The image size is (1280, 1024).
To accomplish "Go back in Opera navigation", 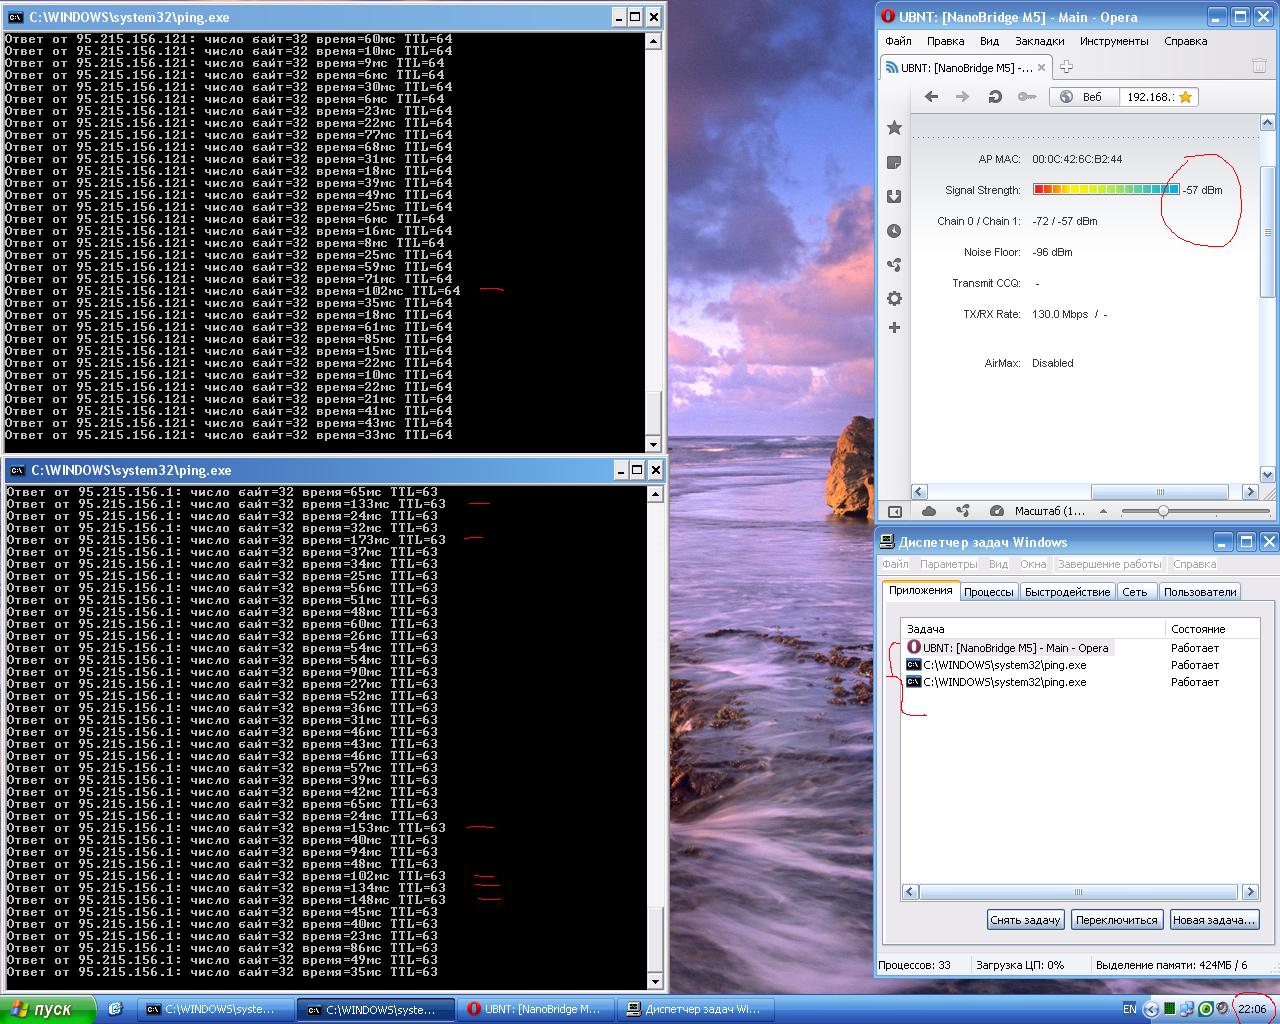I will tap(931, 97).
